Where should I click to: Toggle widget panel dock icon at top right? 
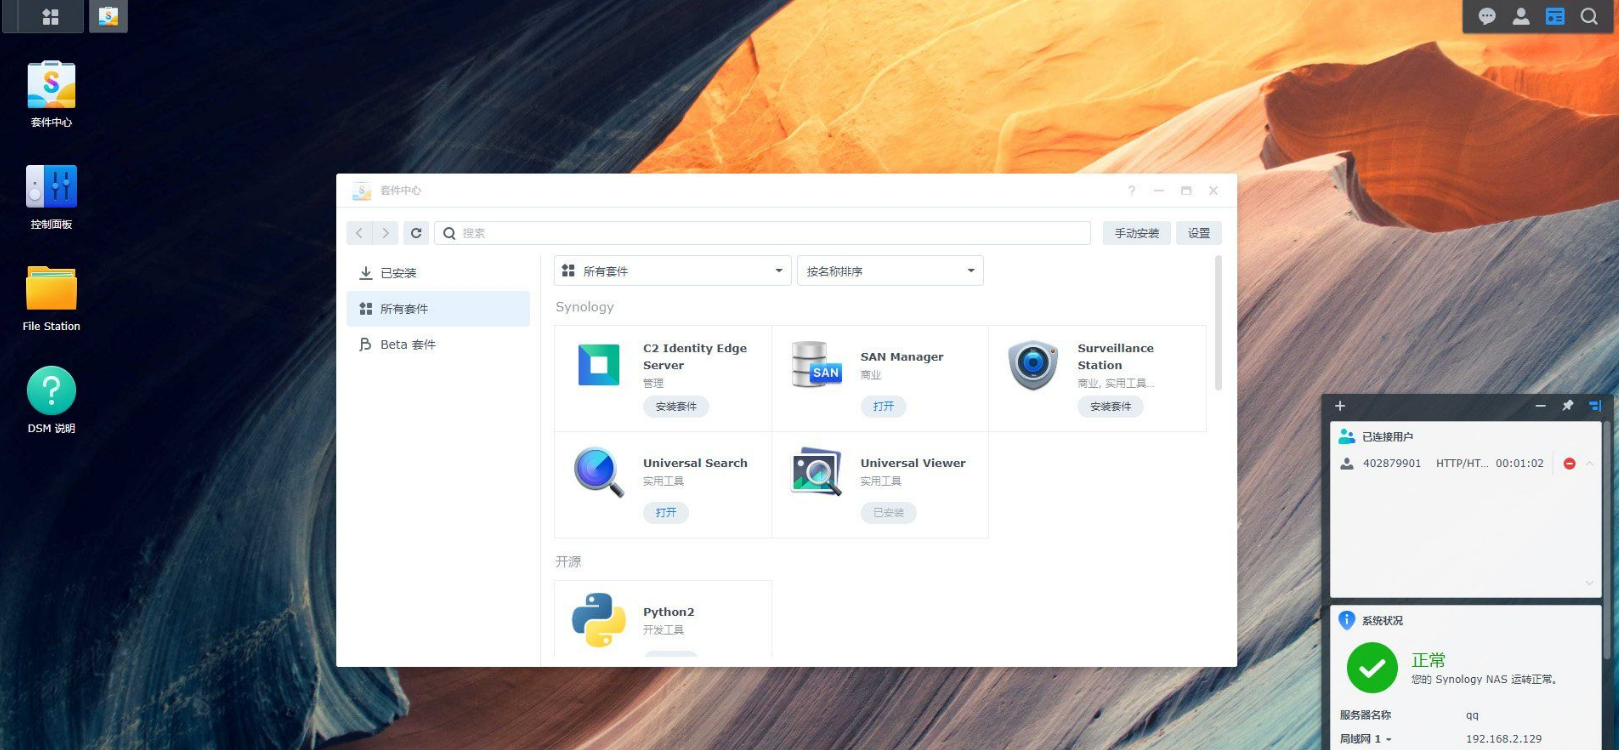1595,406
